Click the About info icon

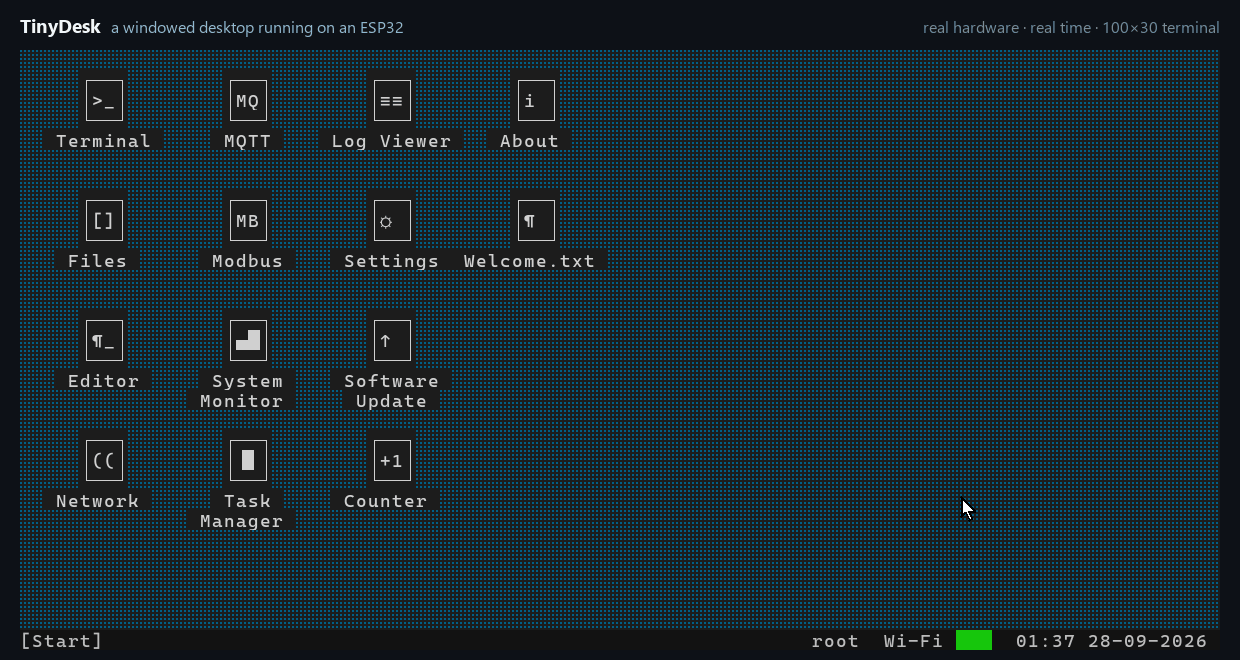coord(536,101)
